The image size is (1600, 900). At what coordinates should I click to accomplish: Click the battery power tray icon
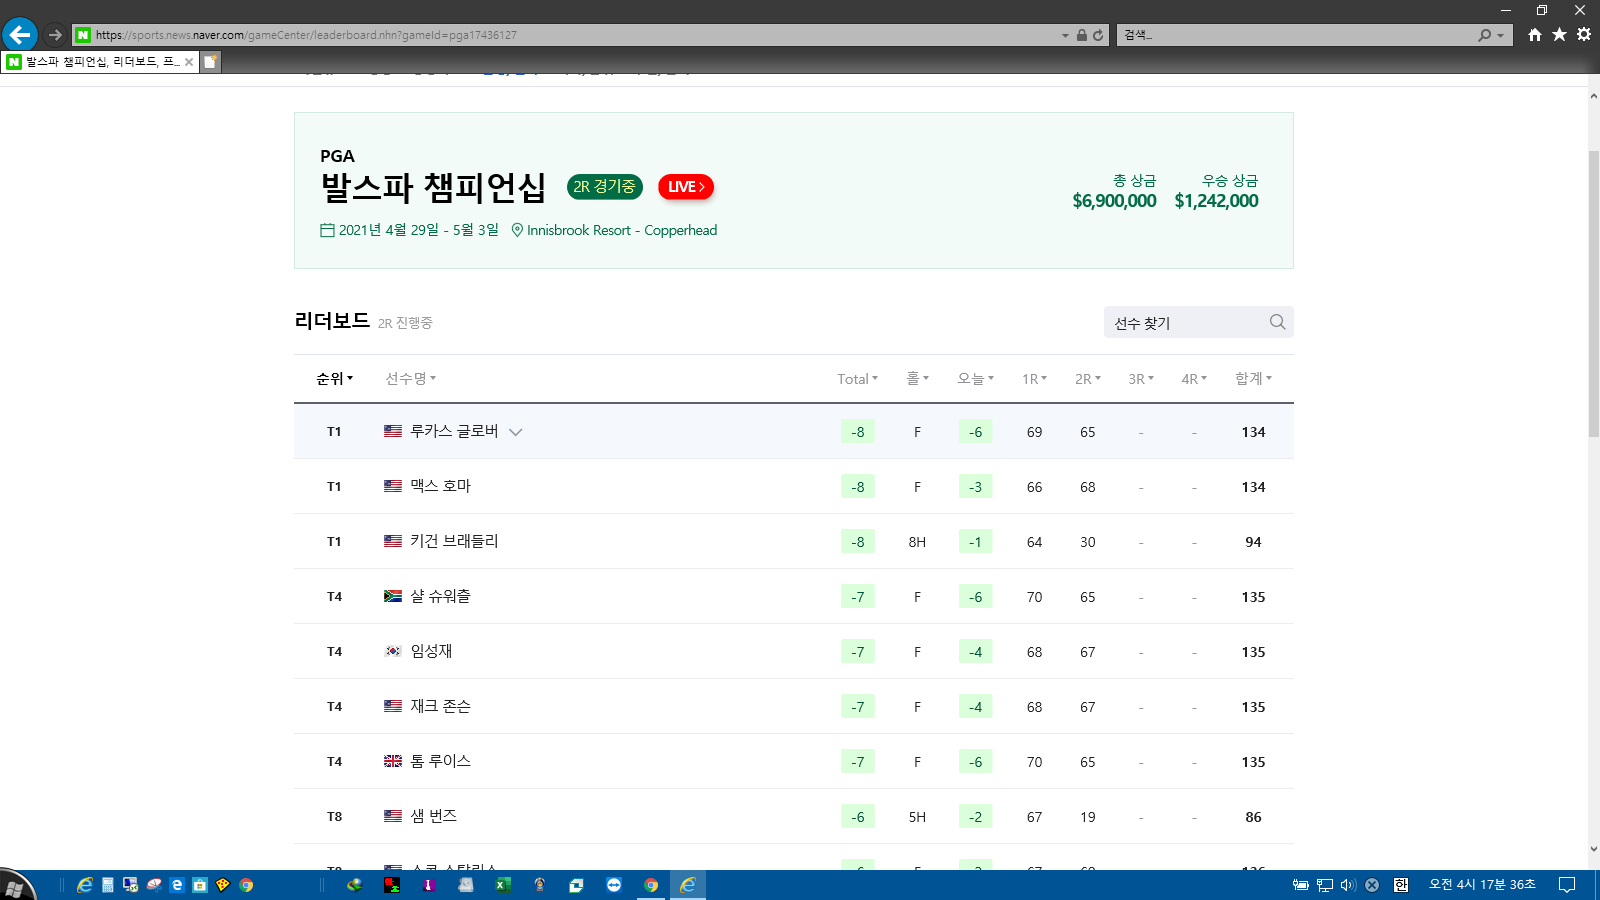(x=1300, y=885)
